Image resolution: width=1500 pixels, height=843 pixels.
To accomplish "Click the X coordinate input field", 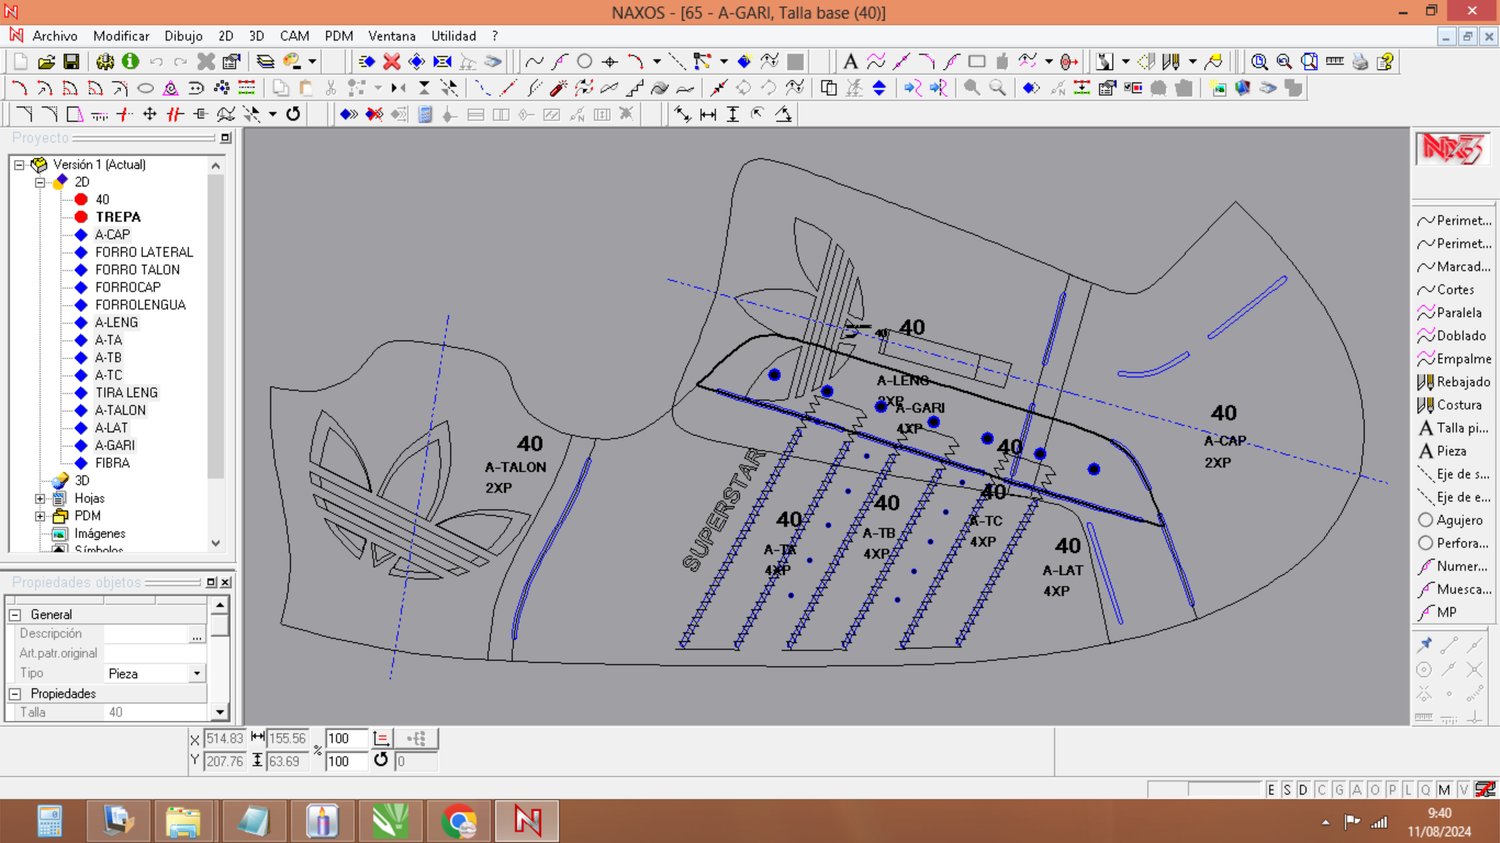I will pyautogui.click(x=225, y=739).
